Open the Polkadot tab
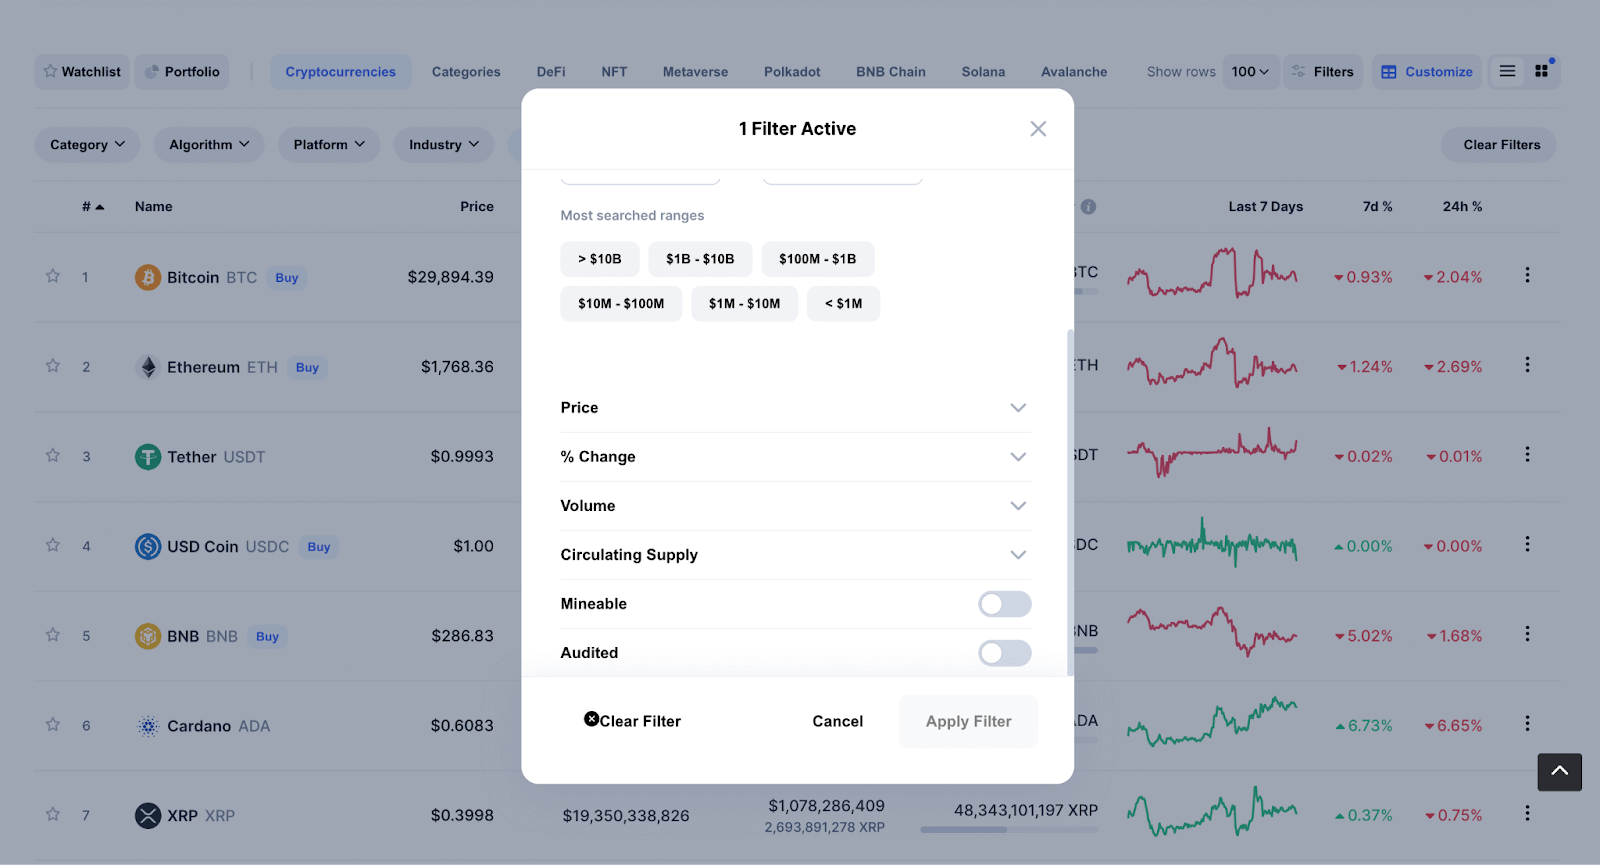The height and width of the screenshot is (865, 1600). tap(792, 72)
